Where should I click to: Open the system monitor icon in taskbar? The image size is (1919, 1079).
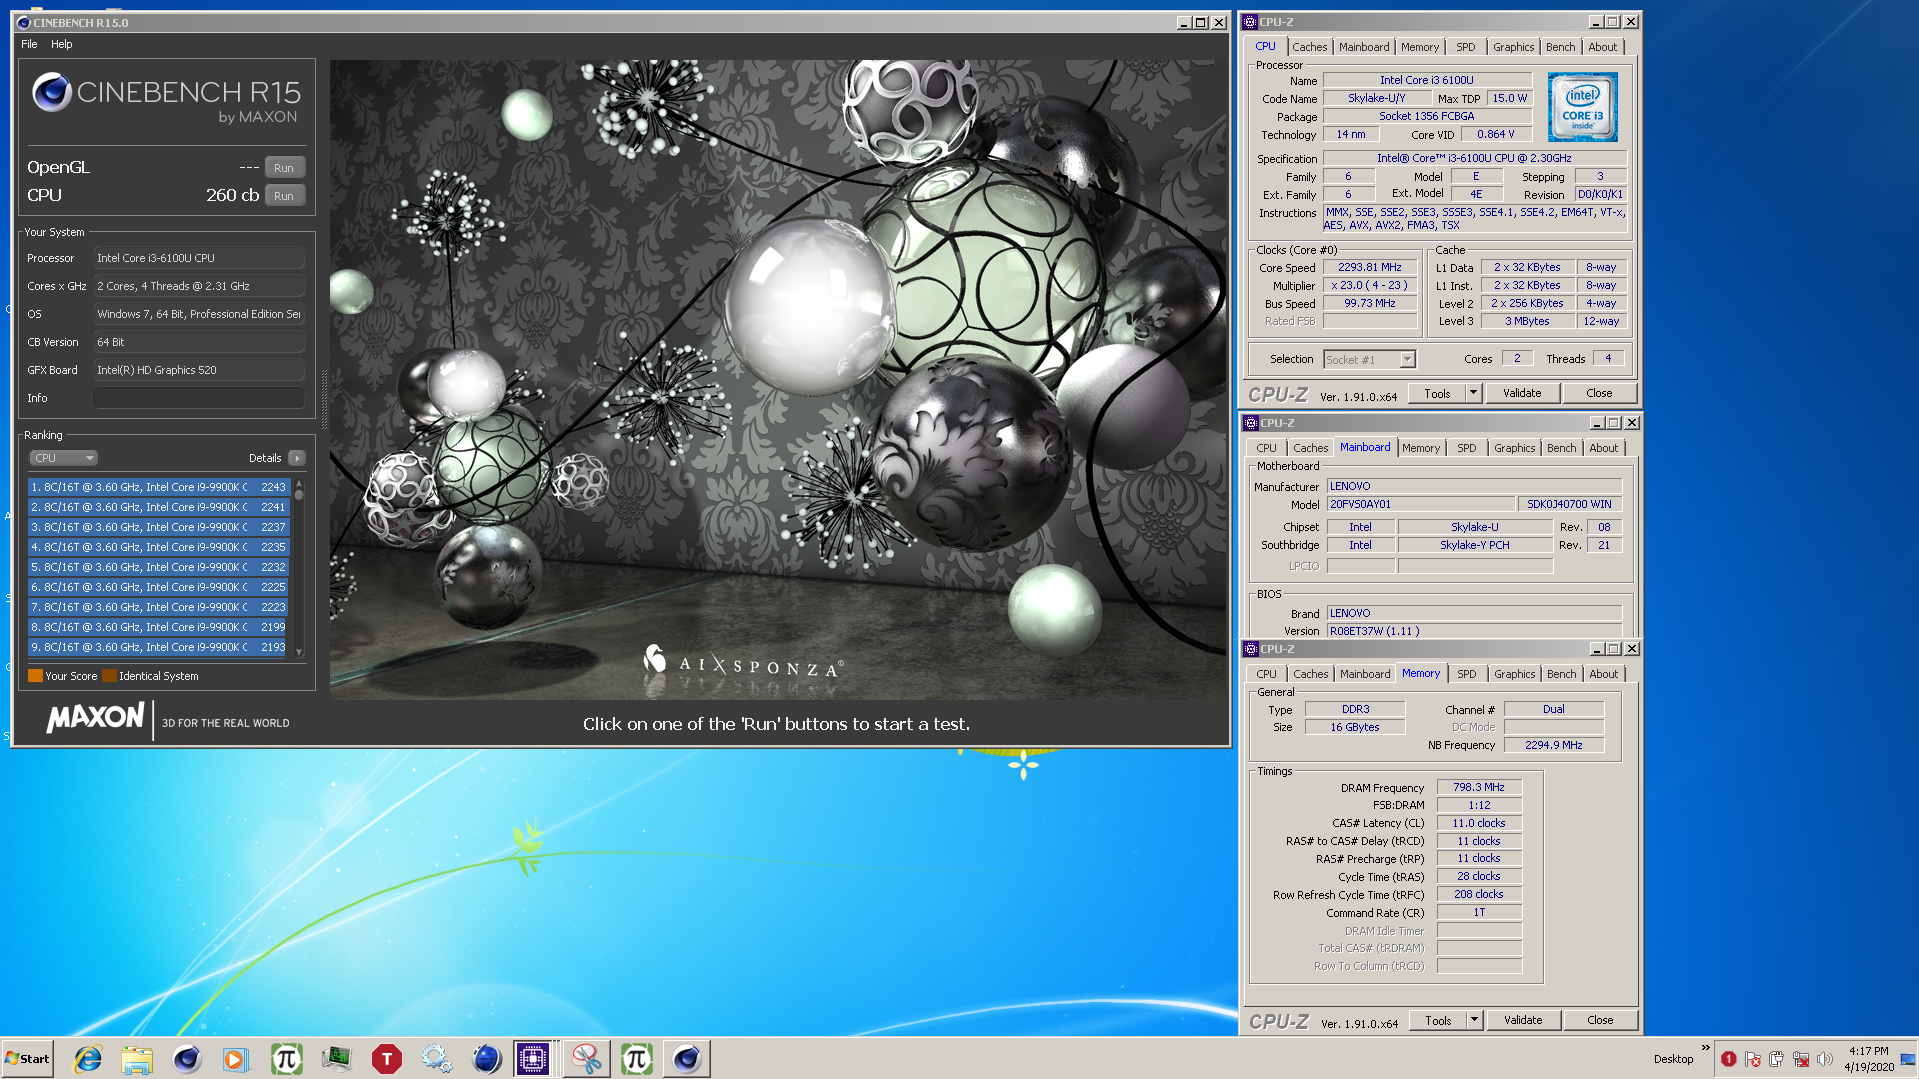(336, 1059)
